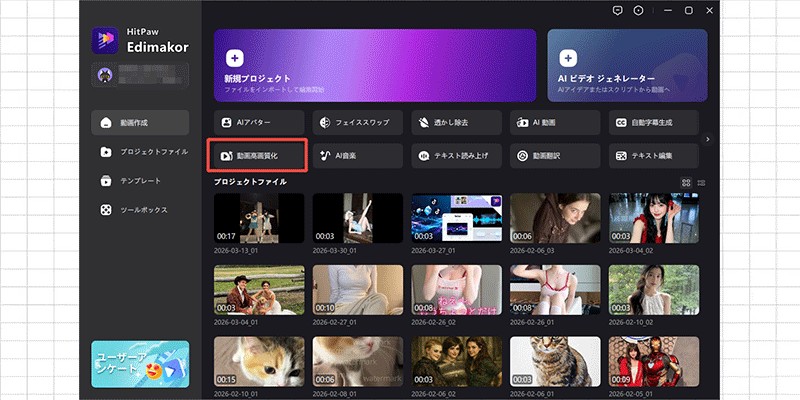Open project thumbnail 2026-02-05_01
The width and height of the screenshot is (800, 400).
[x=654, y=361]
